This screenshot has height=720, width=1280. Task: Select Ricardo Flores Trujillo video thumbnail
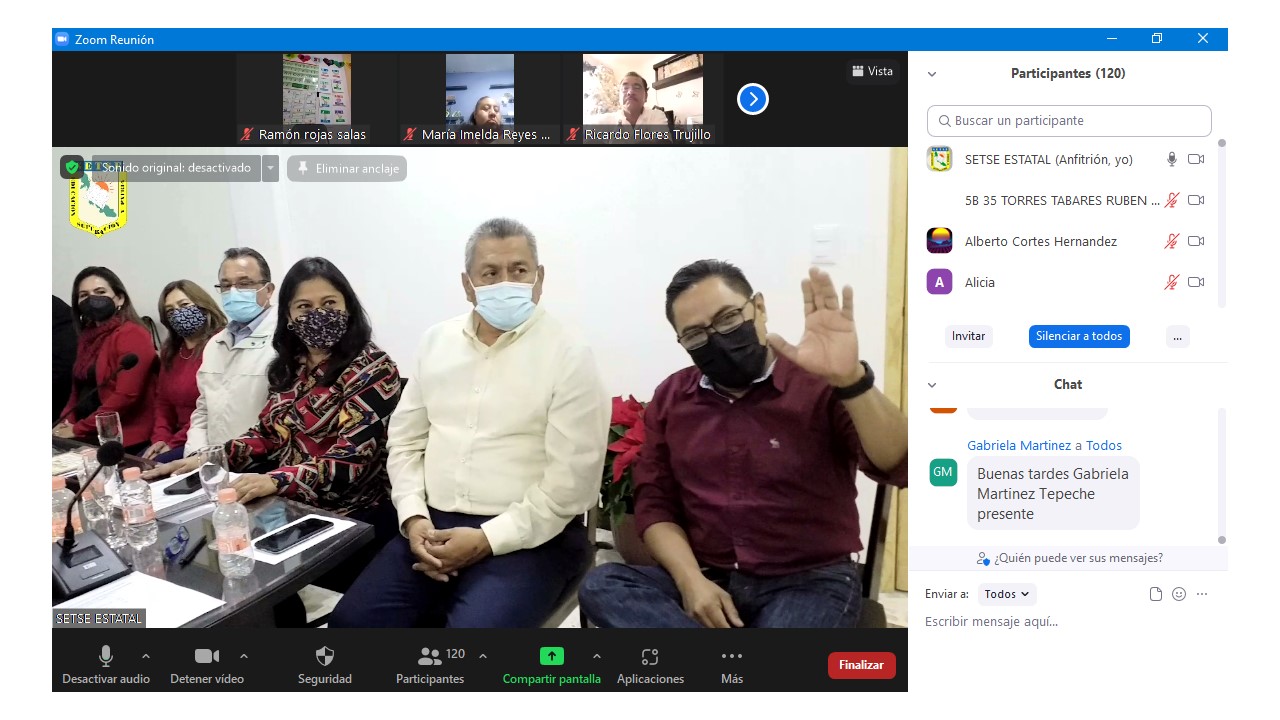point(643,98)
